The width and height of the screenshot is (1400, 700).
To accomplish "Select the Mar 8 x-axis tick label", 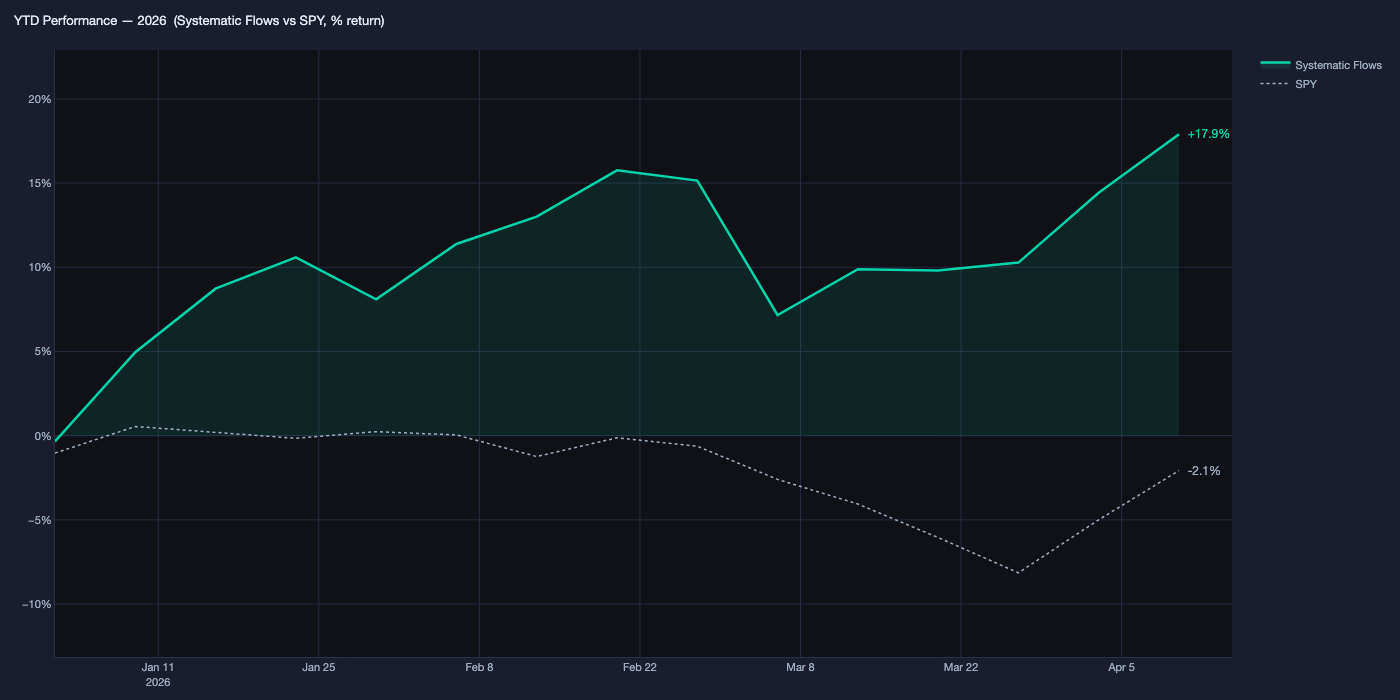I will (x=800, y=667).
